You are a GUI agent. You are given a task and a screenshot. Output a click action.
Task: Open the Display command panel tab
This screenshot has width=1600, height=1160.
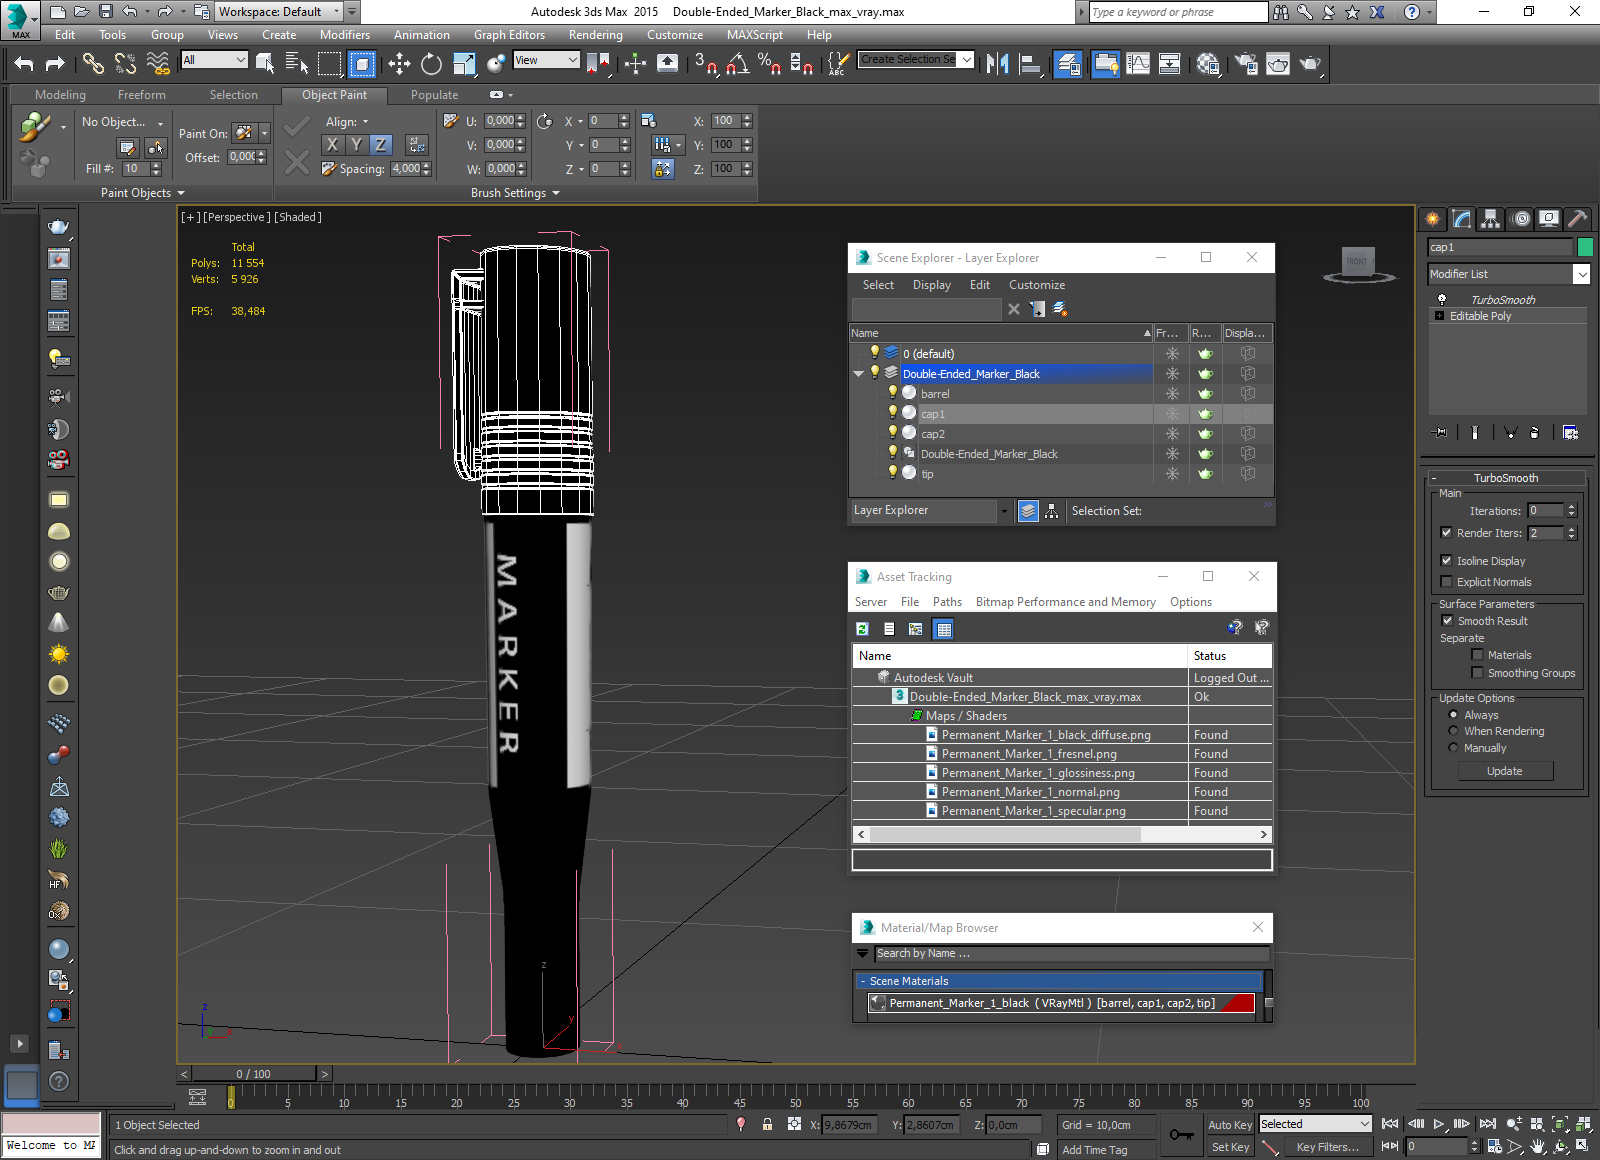(1549, 218)
